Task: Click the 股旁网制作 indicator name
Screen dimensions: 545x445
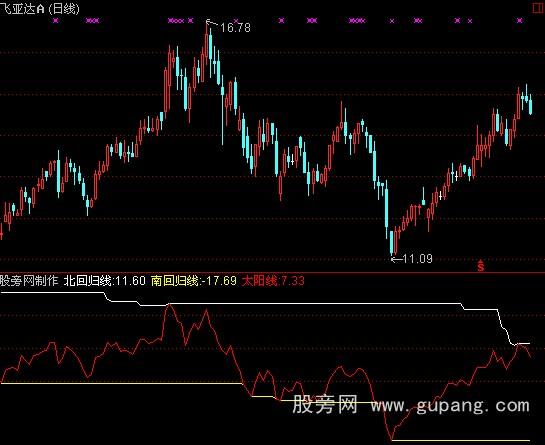Action: click(29, 280)
